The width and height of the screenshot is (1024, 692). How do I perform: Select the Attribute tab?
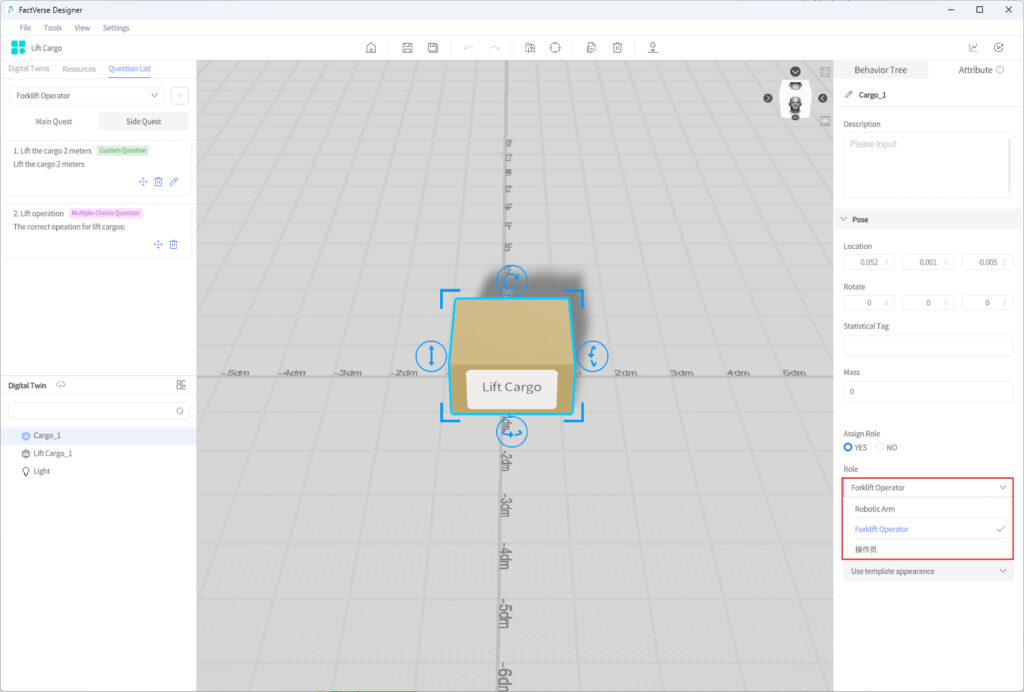(975, 70)
